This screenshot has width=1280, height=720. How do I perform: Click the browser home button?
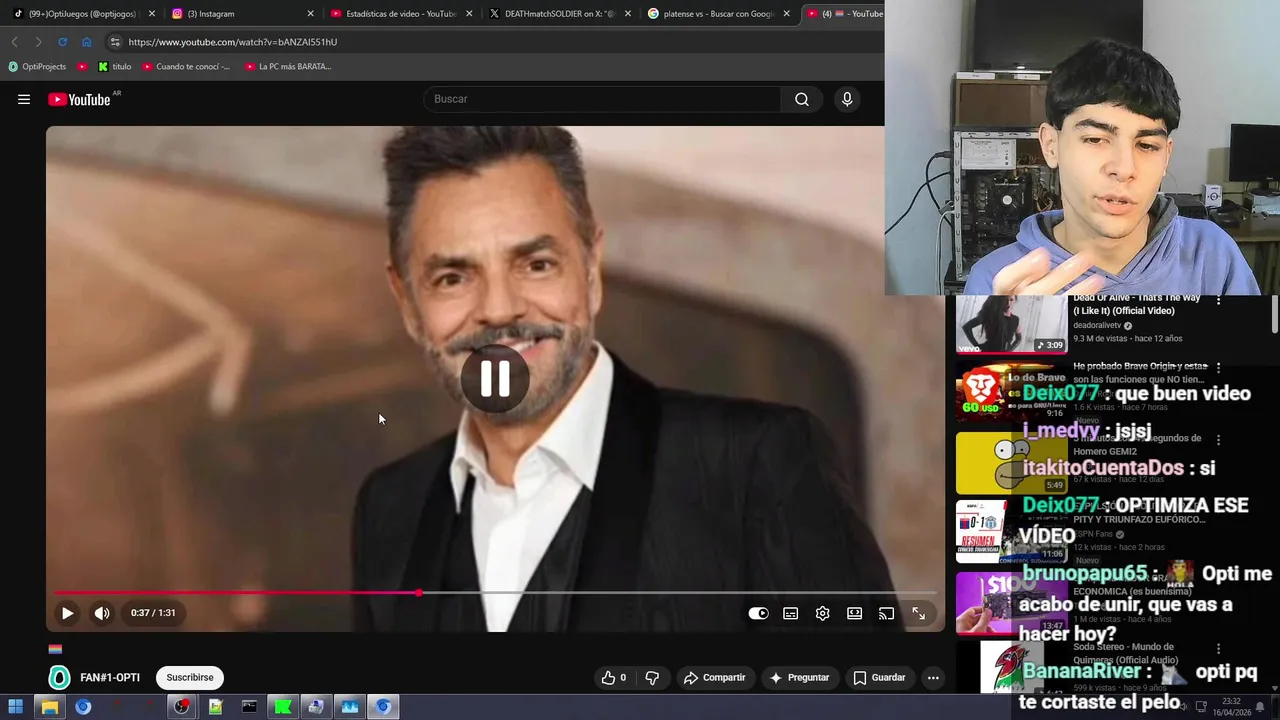[x=86, y=42]
